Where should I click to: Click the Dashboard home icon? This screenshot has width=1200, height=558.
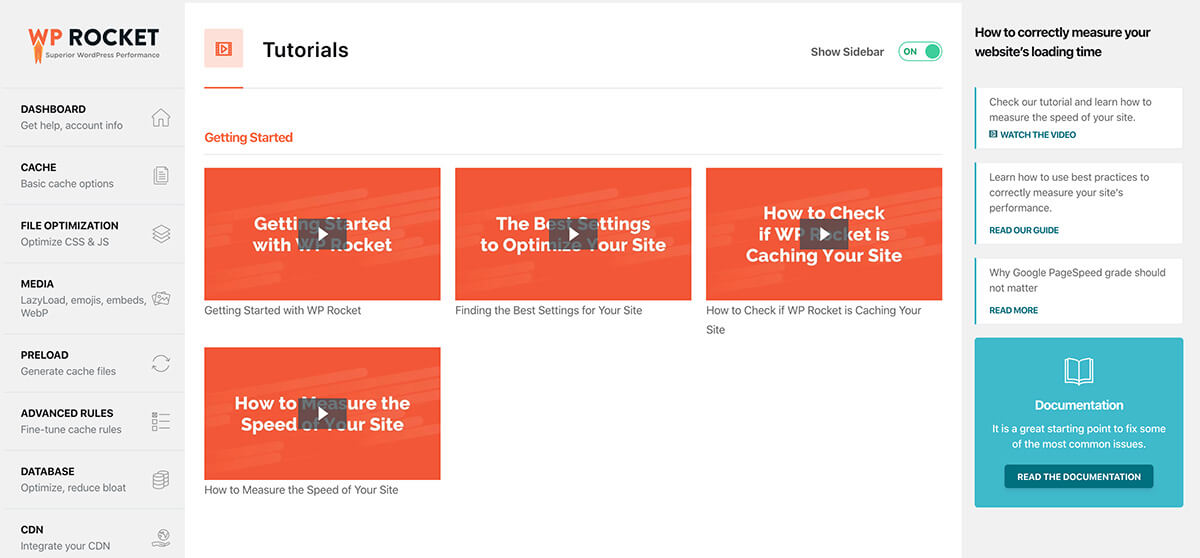pos(160,118)
